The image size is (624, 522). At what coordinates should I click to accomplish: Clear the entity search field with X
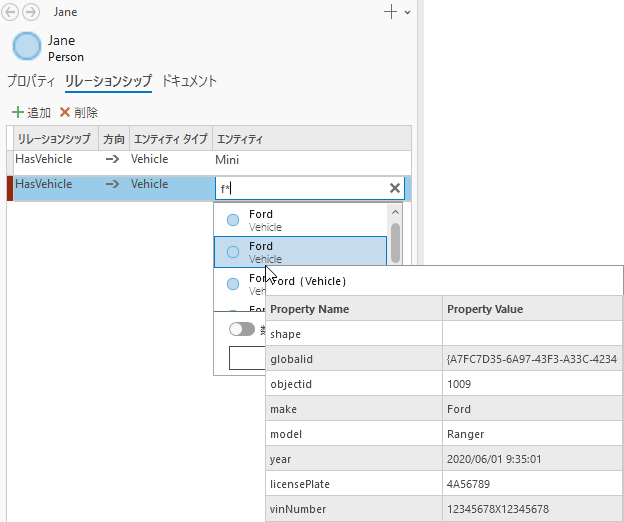pyautogui.click(x=395, y=188)
